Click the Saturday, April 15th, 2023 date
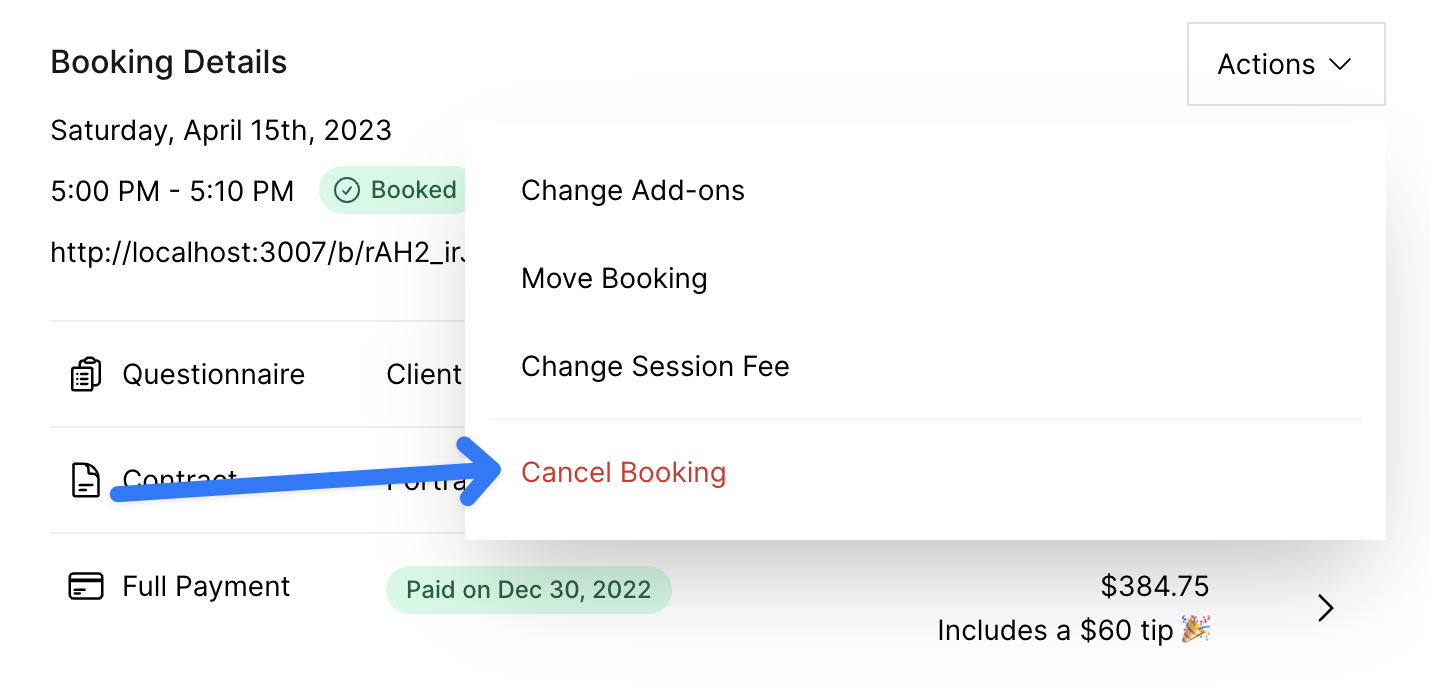The height and width of the screenshot is (692, 1430). click(221, 130)
